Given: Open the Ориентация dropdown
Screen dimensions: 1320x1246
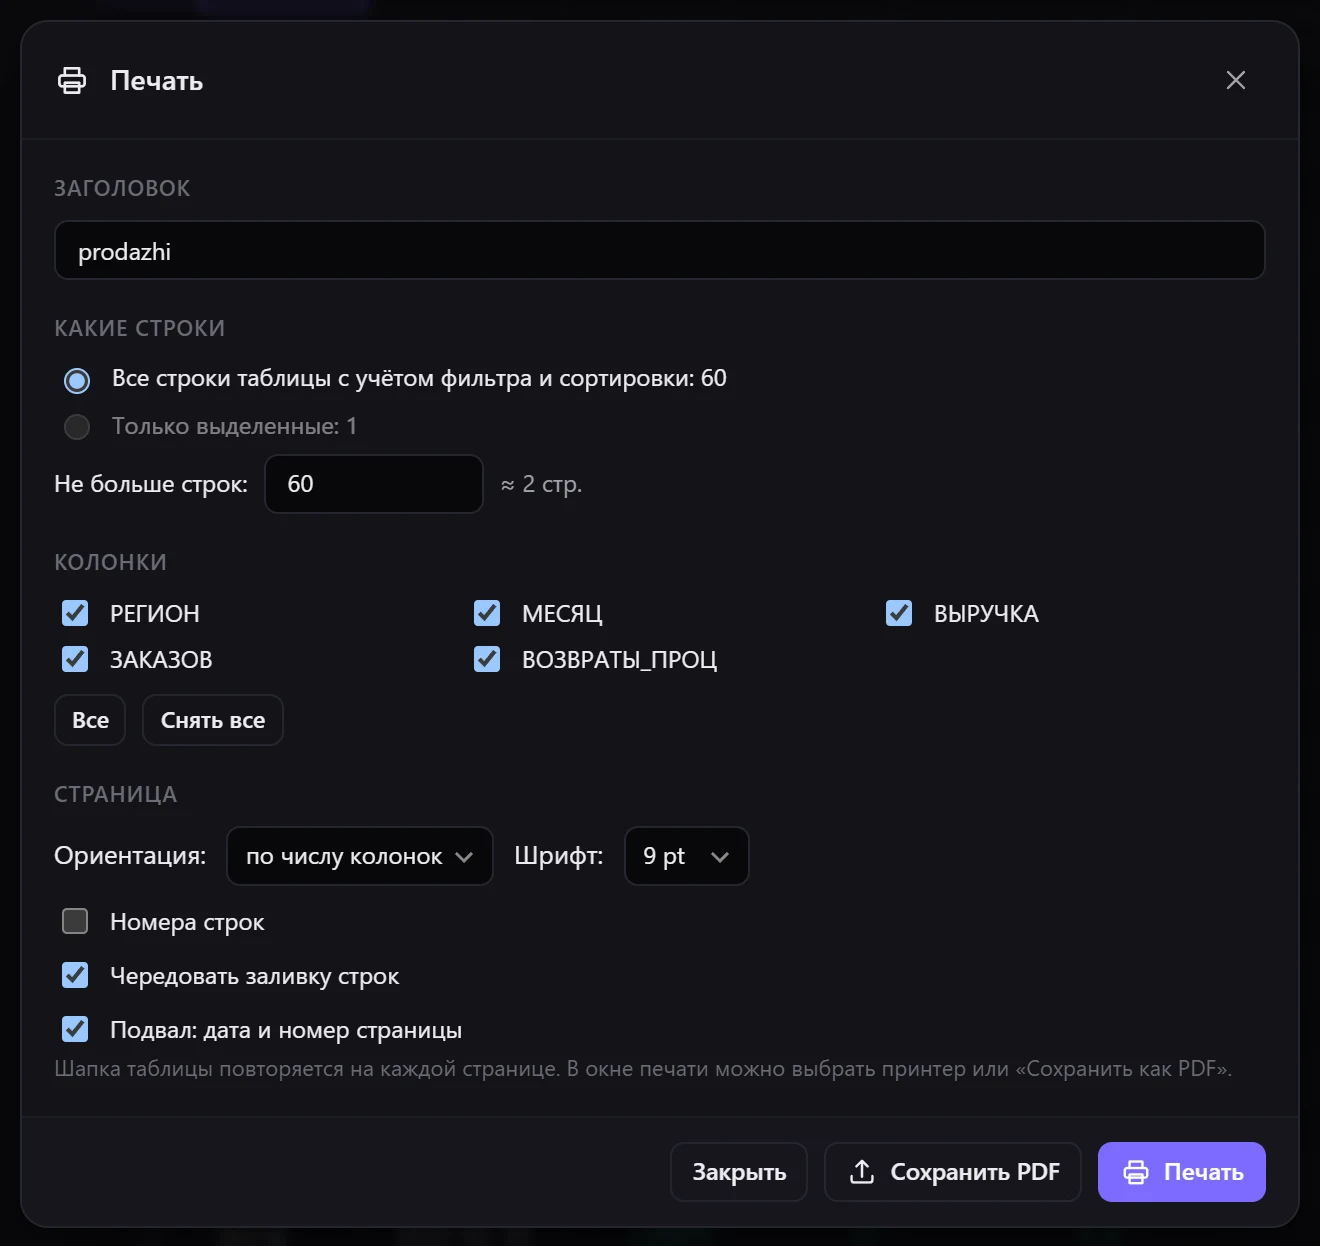Looking at the screenshot, I should [x=360, y=856].
